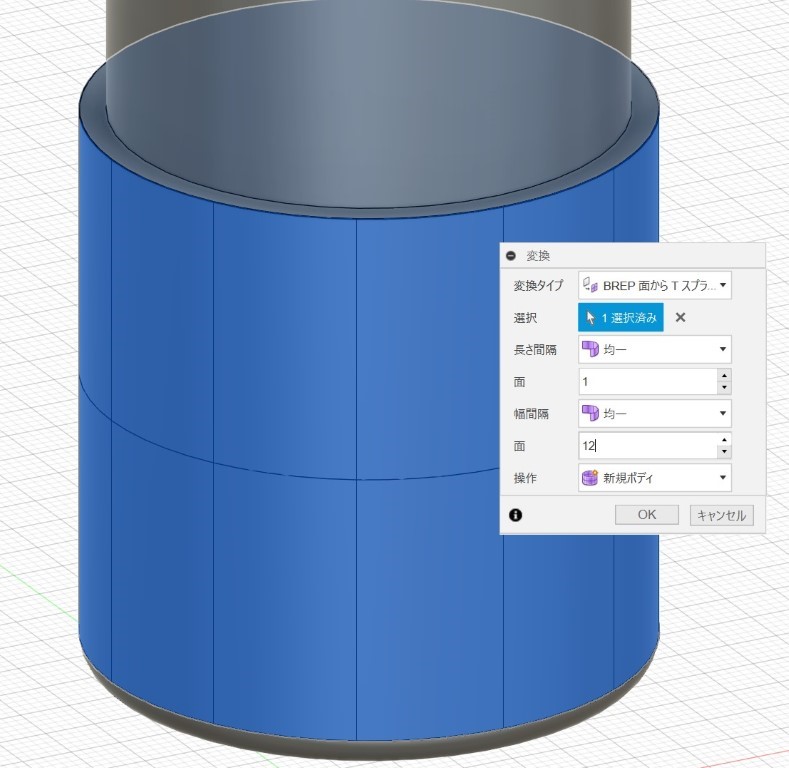Image resolution: width=789 pixels, height=768 pixels.
Task: Click the length 面 field showing 1
Action: pyautogui.click(x=647, y=381)
